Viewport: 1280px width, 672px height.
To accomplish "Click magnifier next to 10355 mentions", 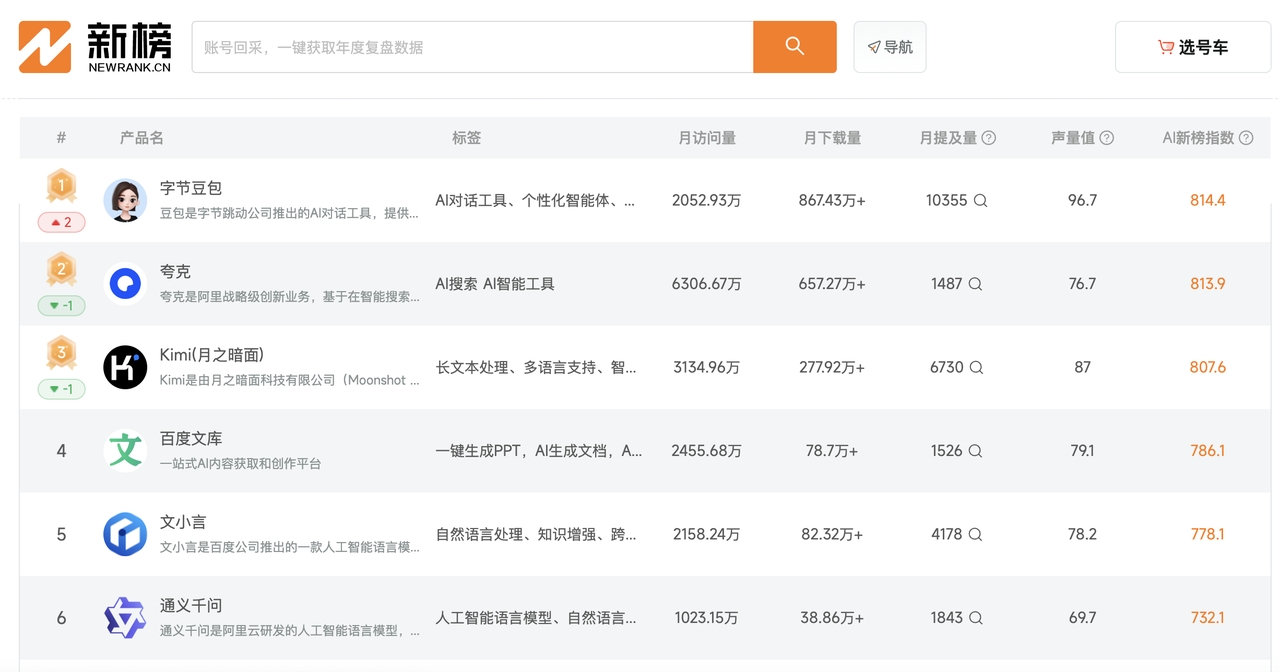I will click(x=981, y=200).
